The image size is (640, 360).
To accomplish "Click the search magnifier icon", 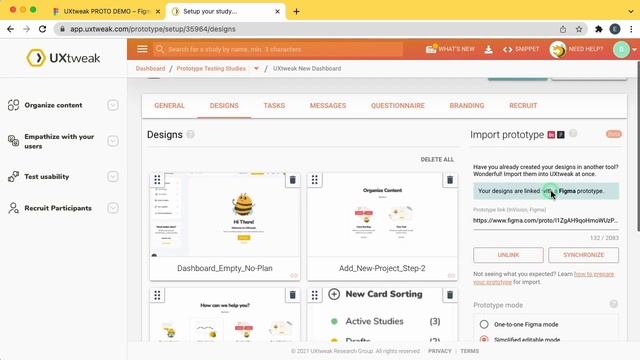I will 160,49.
